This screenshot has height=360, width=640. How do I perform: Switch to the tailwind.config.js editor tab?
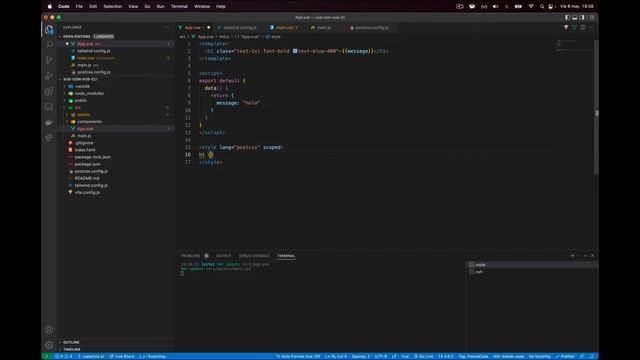238,27
